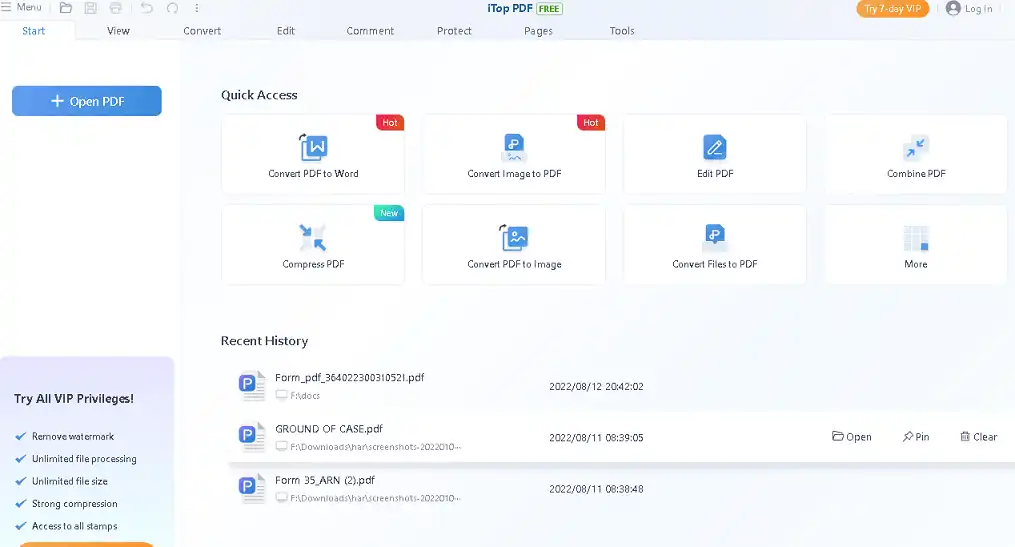1015x547 pixels.
Task: Clear GROUND OF CASE.pdf from history
Action: pos(978,437)
